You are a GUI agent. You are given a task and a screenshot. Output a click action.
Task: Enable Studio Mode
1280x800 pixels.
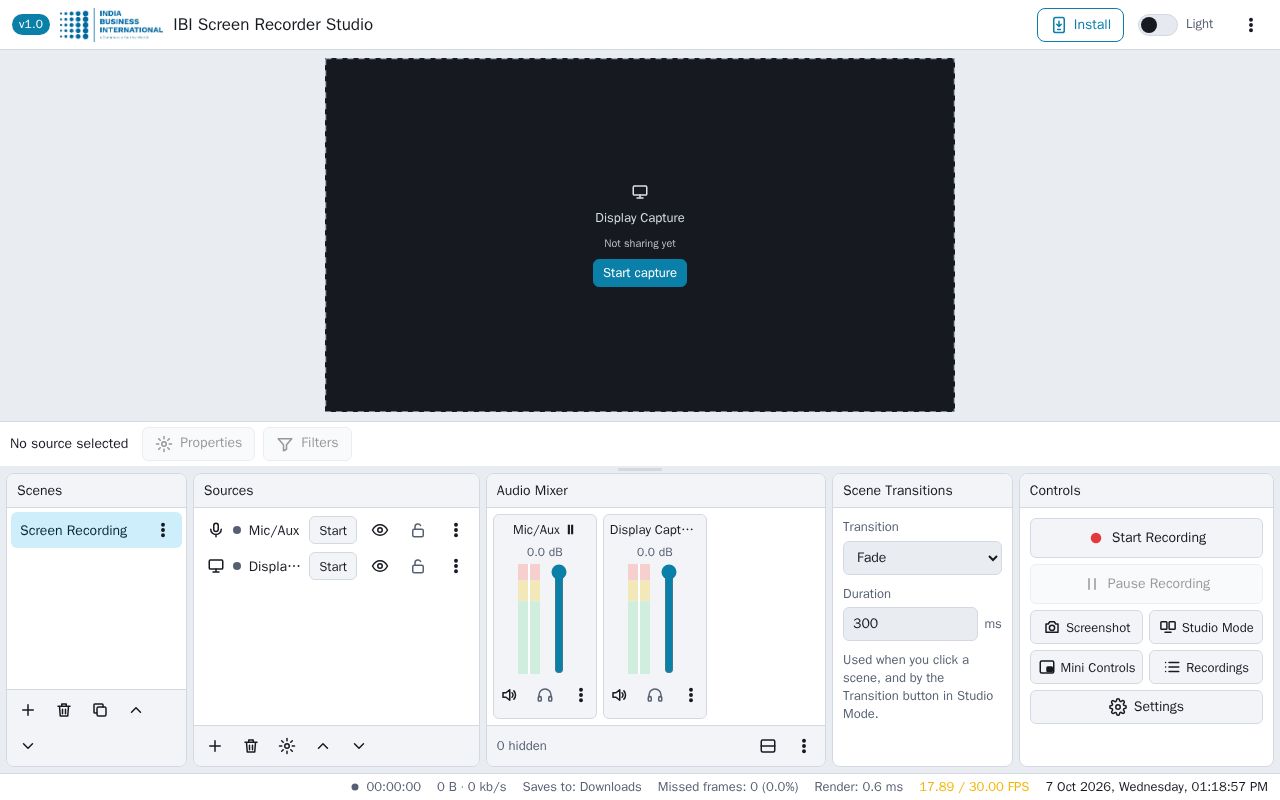[x=1206, y=628]
